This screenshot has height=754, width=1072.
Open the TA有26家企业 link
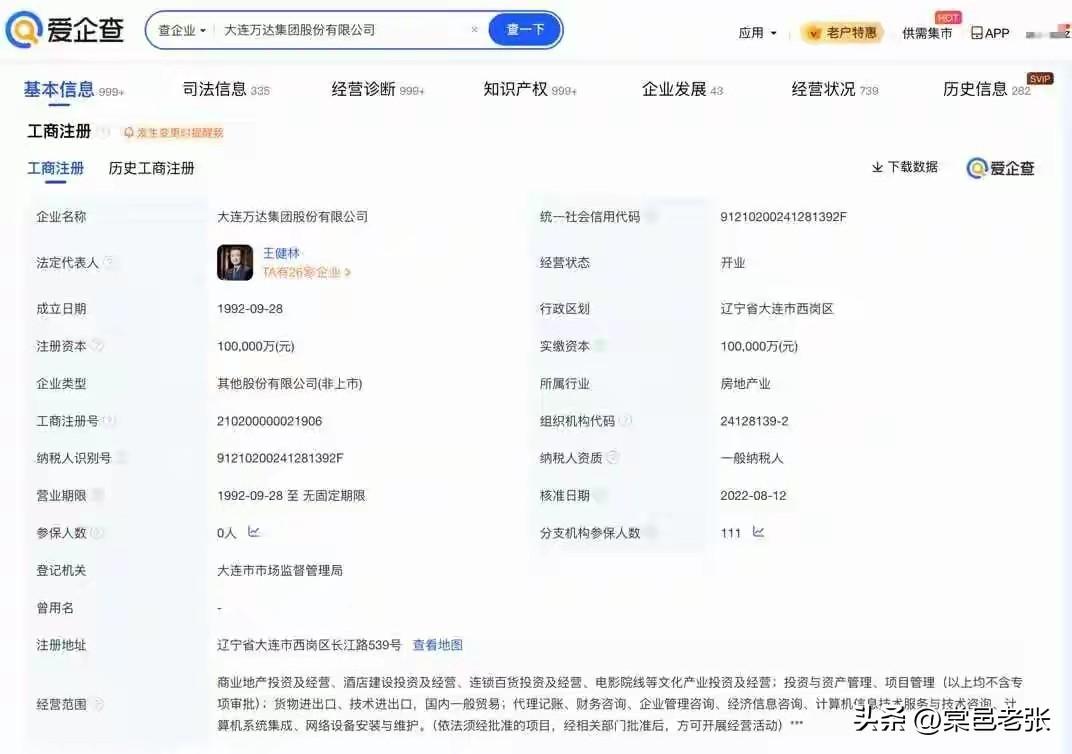tap(306, 272)
